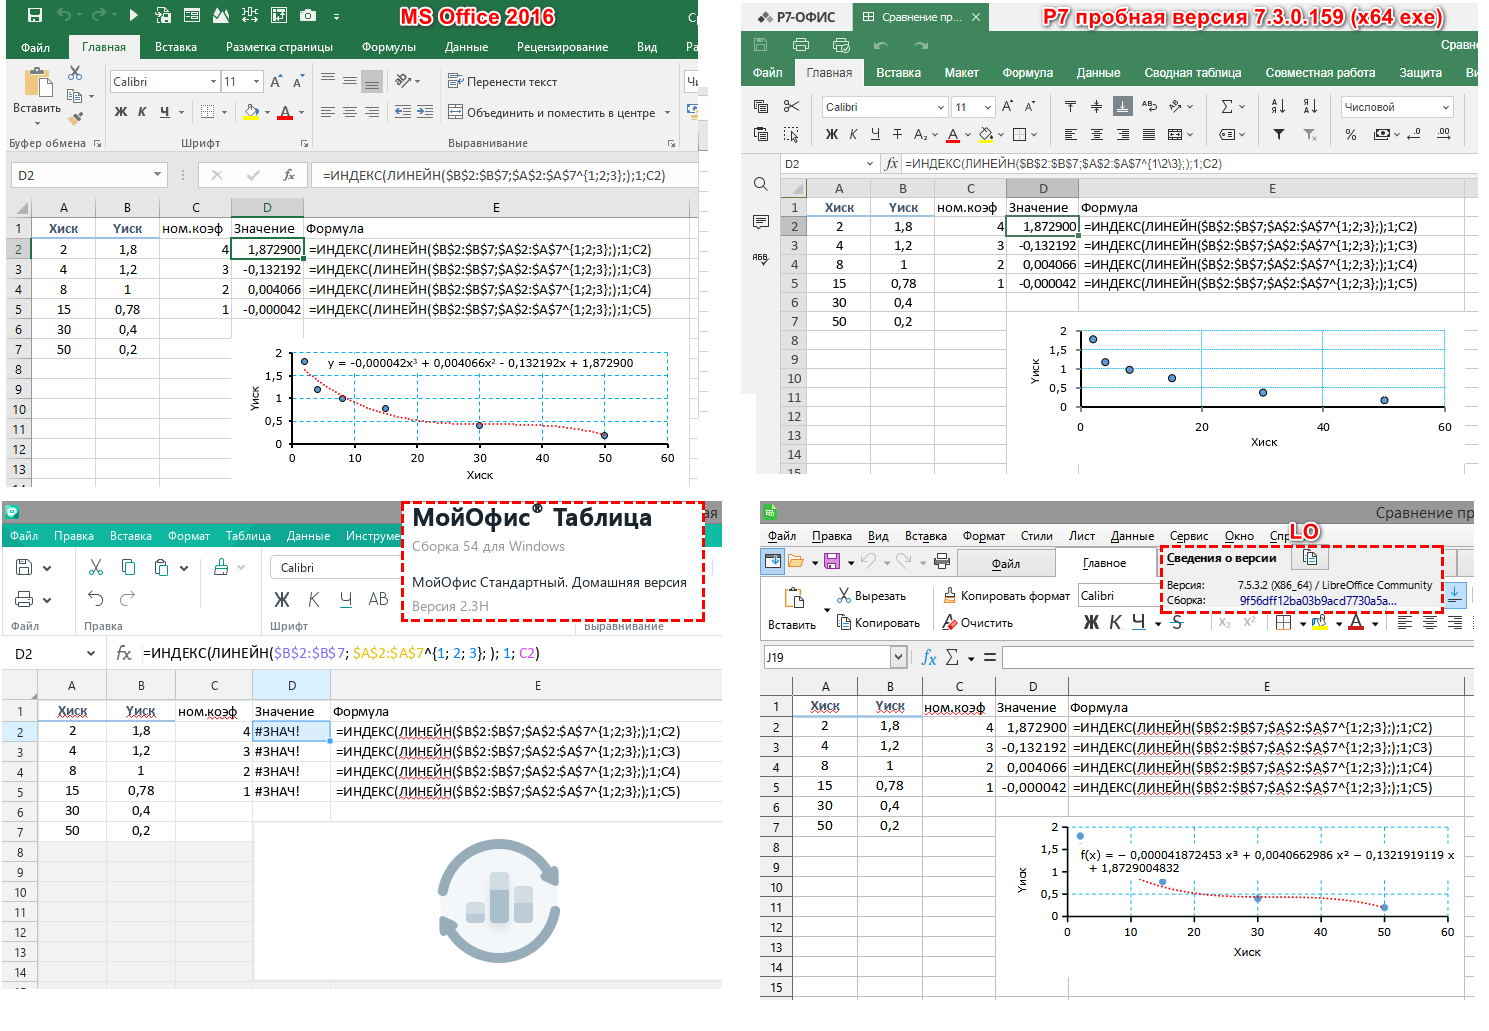
Task: Toggle bold Ж in P7-Office
Action: click(832, 134)
